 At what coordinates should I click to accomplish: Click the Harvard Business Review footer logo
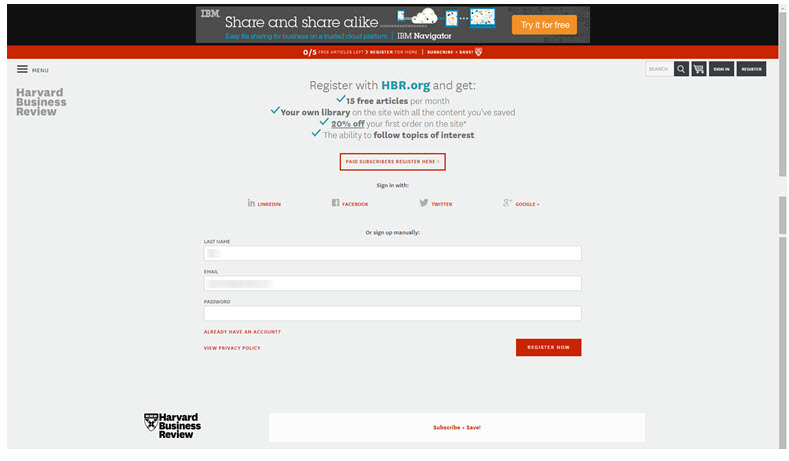[172, 426]
